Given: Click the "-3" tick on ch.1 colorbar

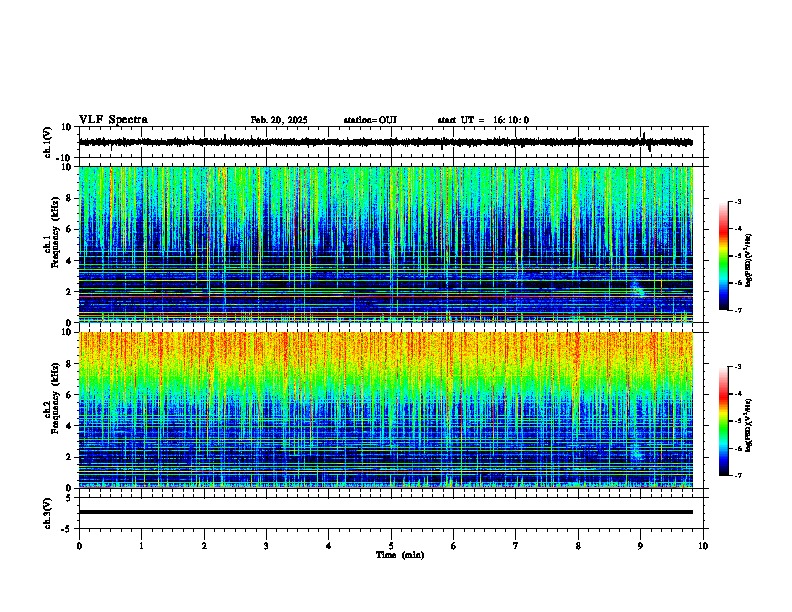Looking at the screenshot, I should click(x=737, y=201).
